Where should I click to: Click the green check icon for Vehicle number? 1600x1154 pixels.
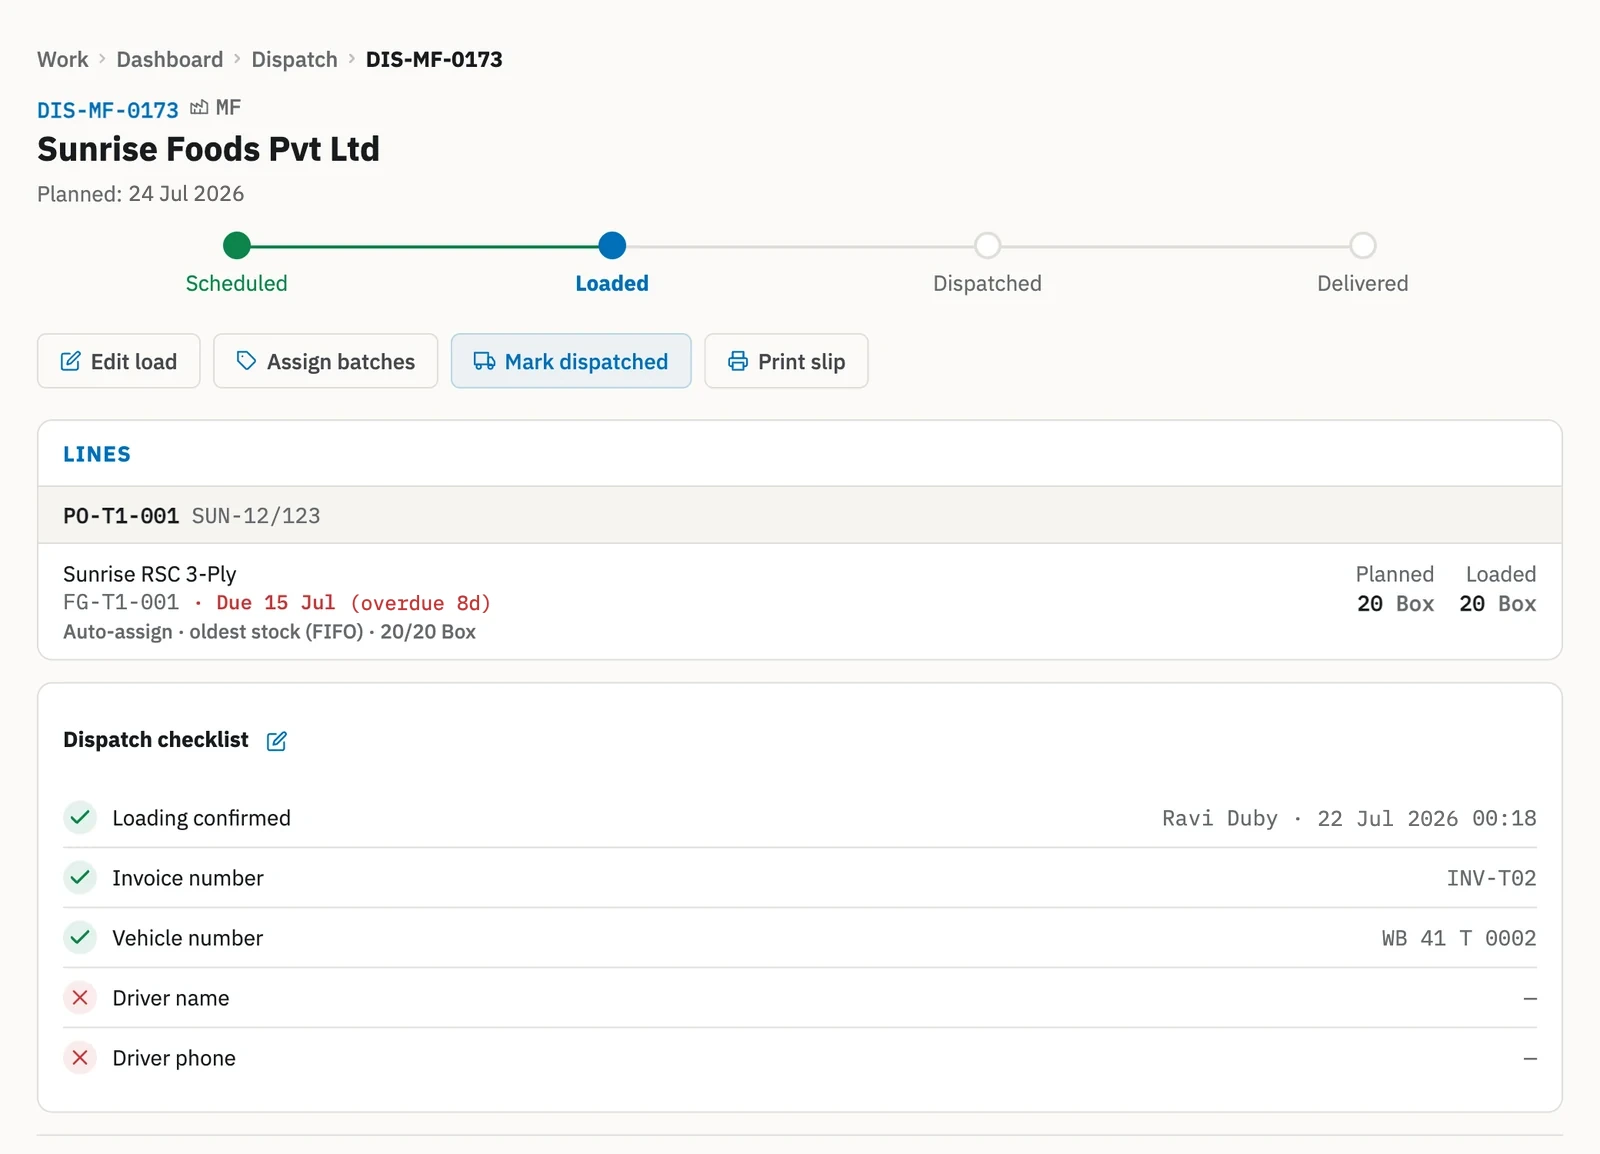(x=80, y=937)
